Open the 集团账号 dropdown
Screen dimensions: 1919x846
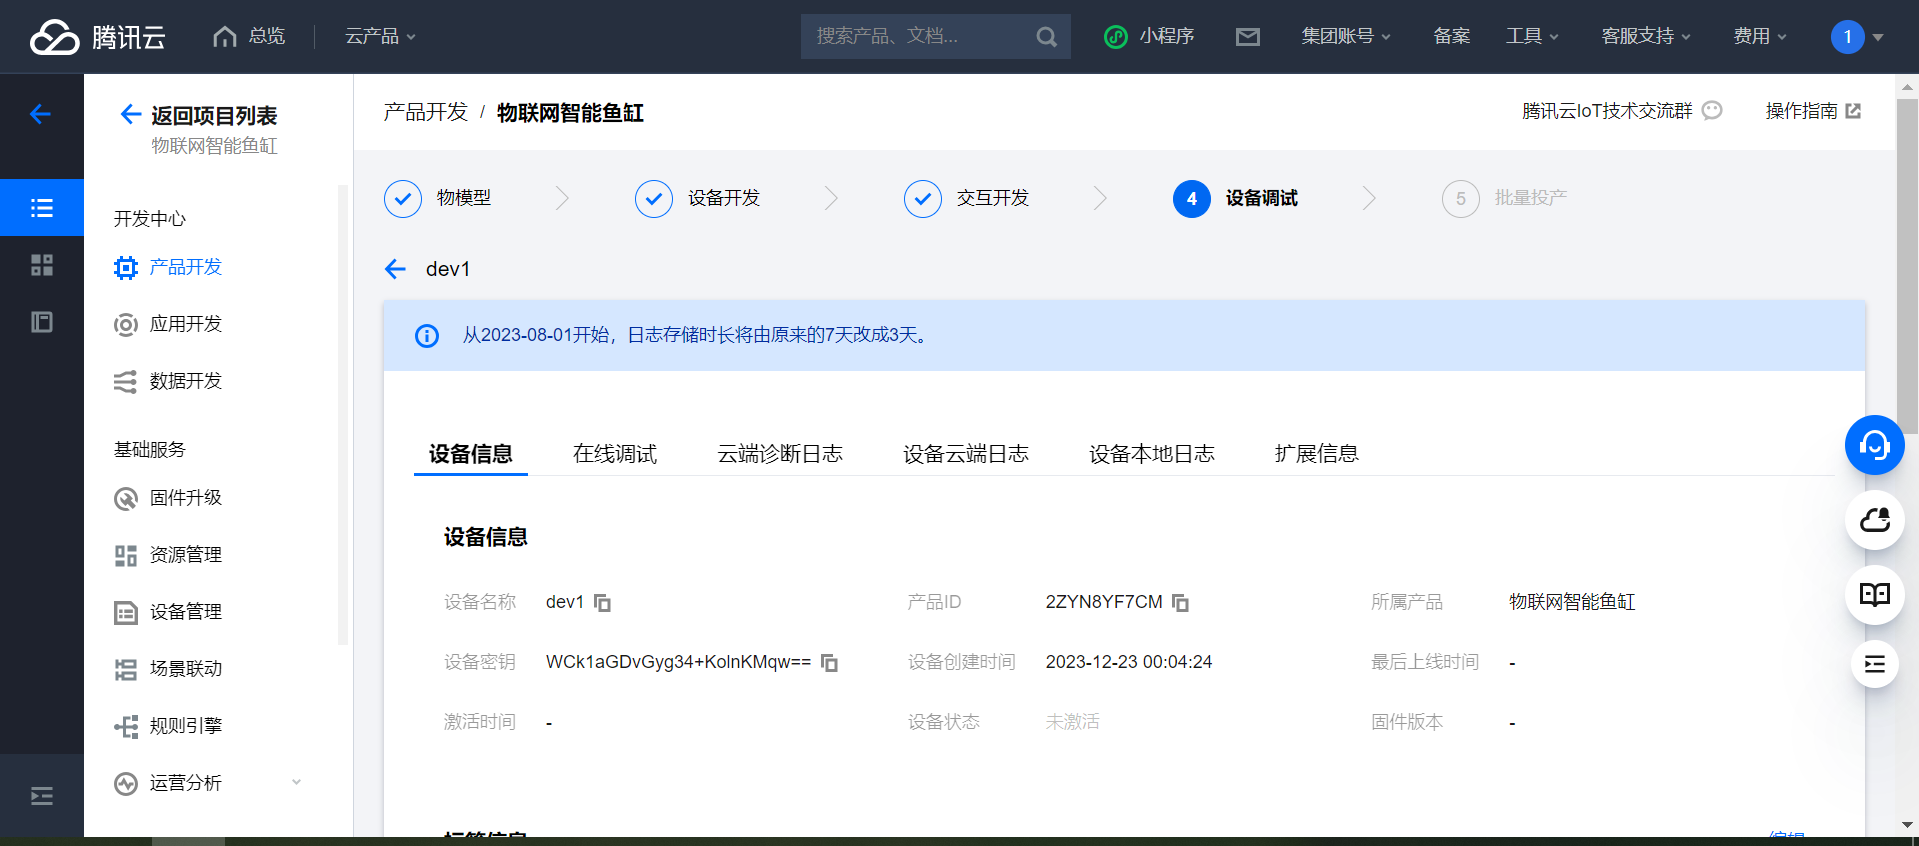point(1345,37)
